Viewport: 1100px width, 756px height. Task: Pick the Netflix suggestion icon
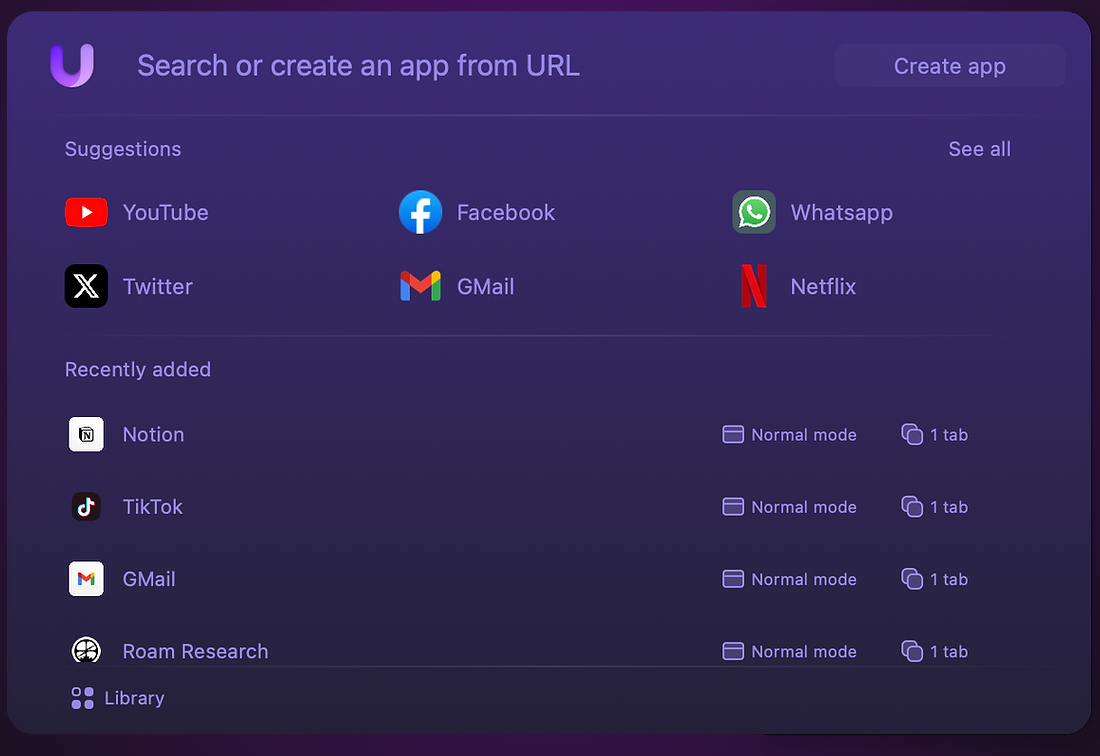pyautogui.click(x=753, y=286)
